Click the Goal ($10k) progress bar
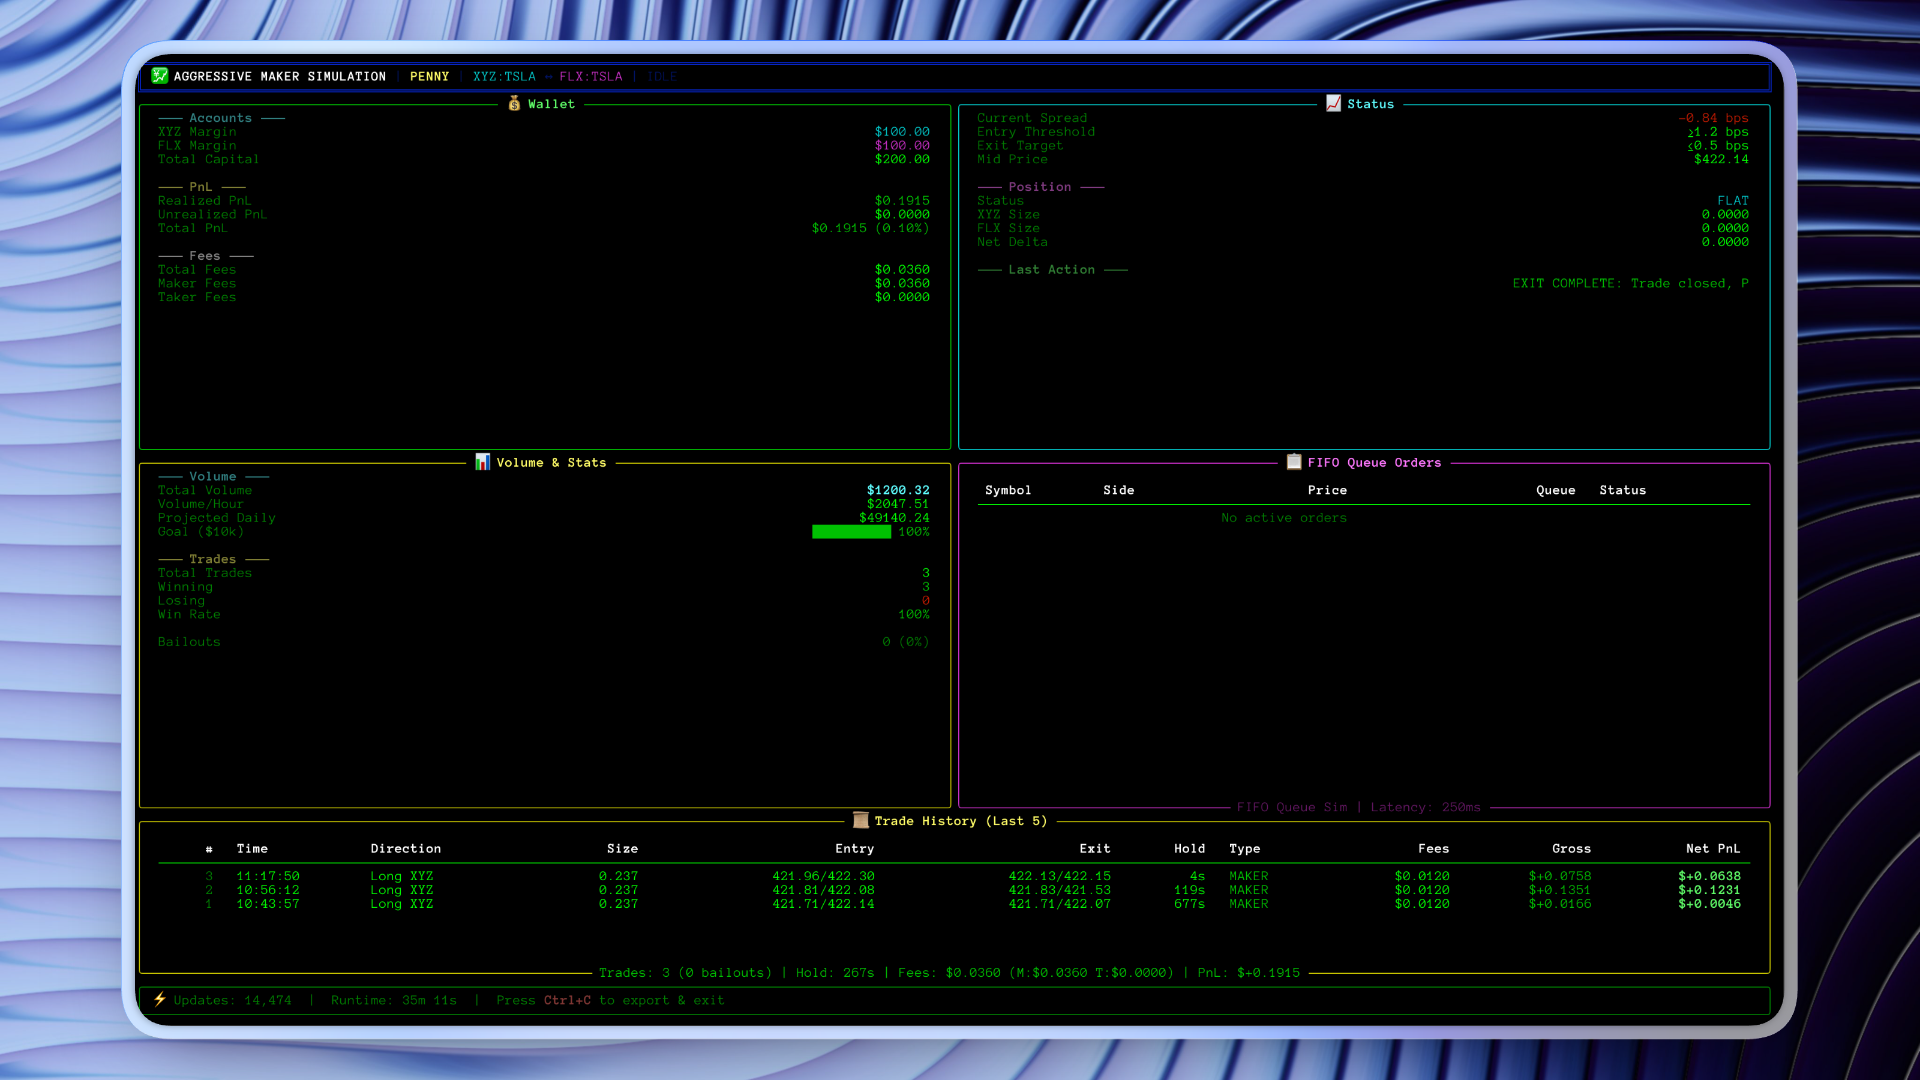This screenshot has width=1920, height=1080. pyautogui.click(x=851, y=532)
